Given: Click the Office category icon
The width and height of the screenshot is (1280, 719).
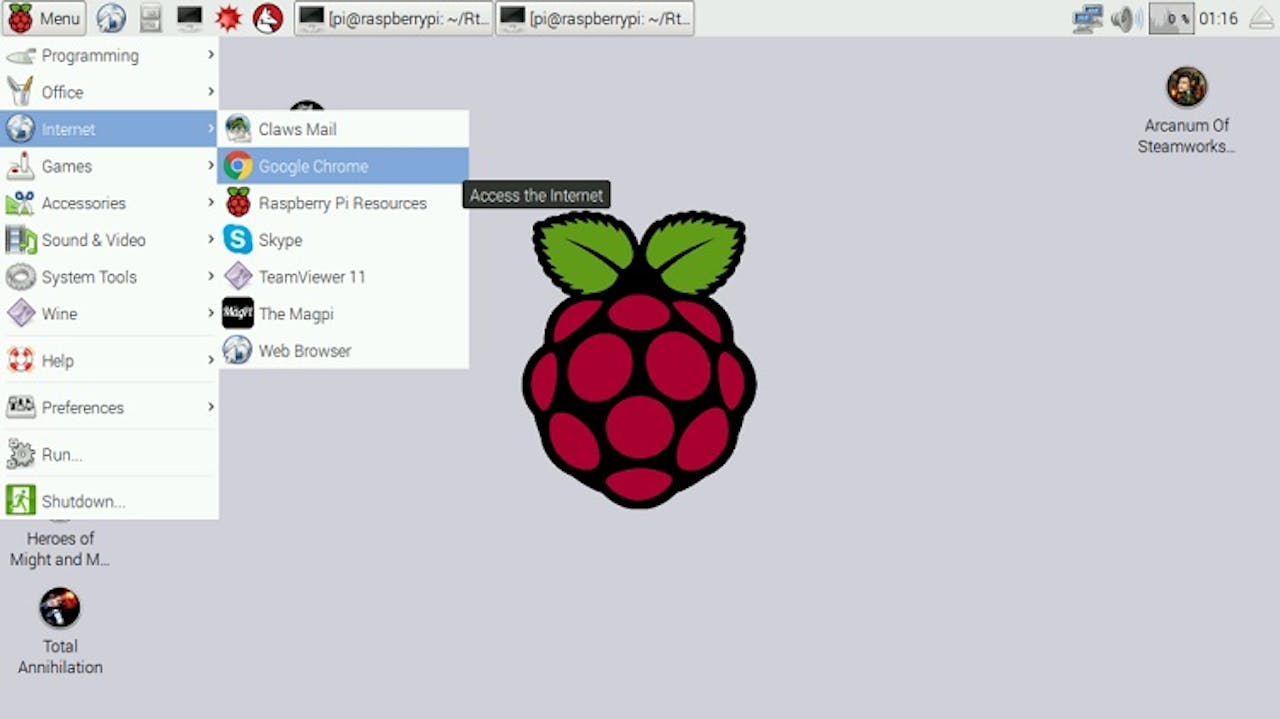Looking at the screenshot, I should [x=20, y=92].
